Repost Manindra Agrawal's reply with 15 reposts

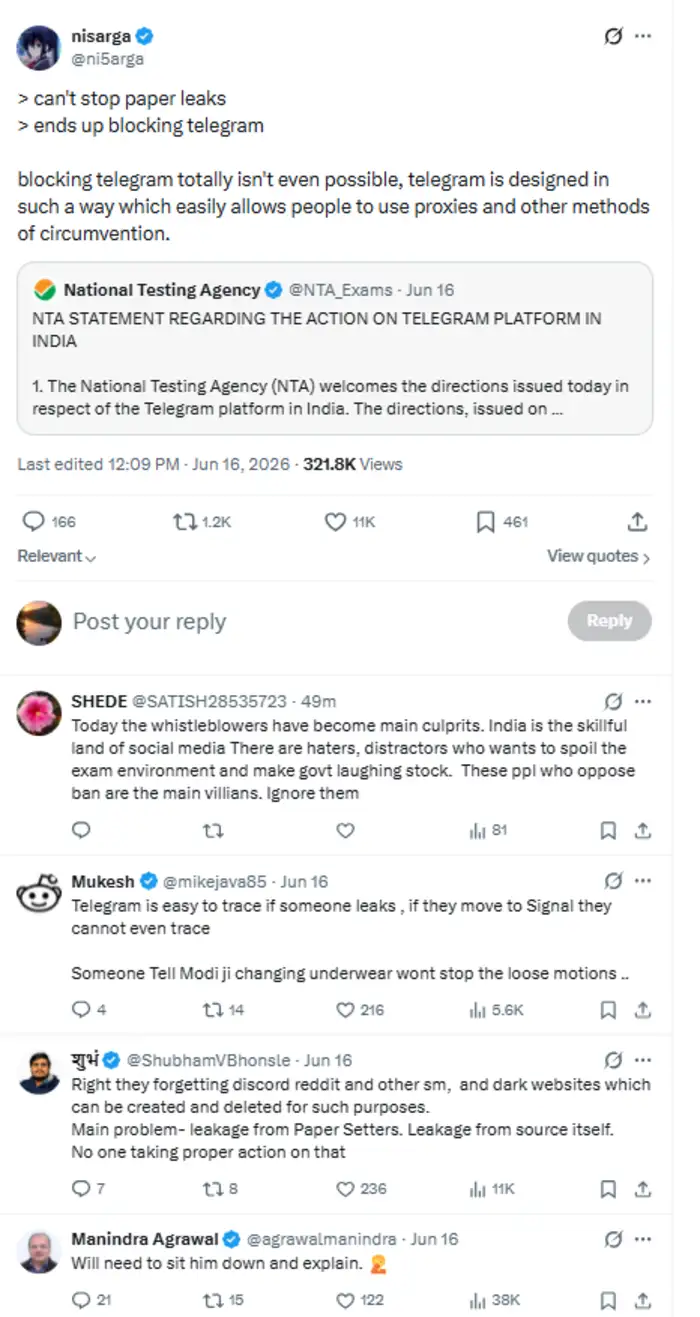coord(223,1300)
